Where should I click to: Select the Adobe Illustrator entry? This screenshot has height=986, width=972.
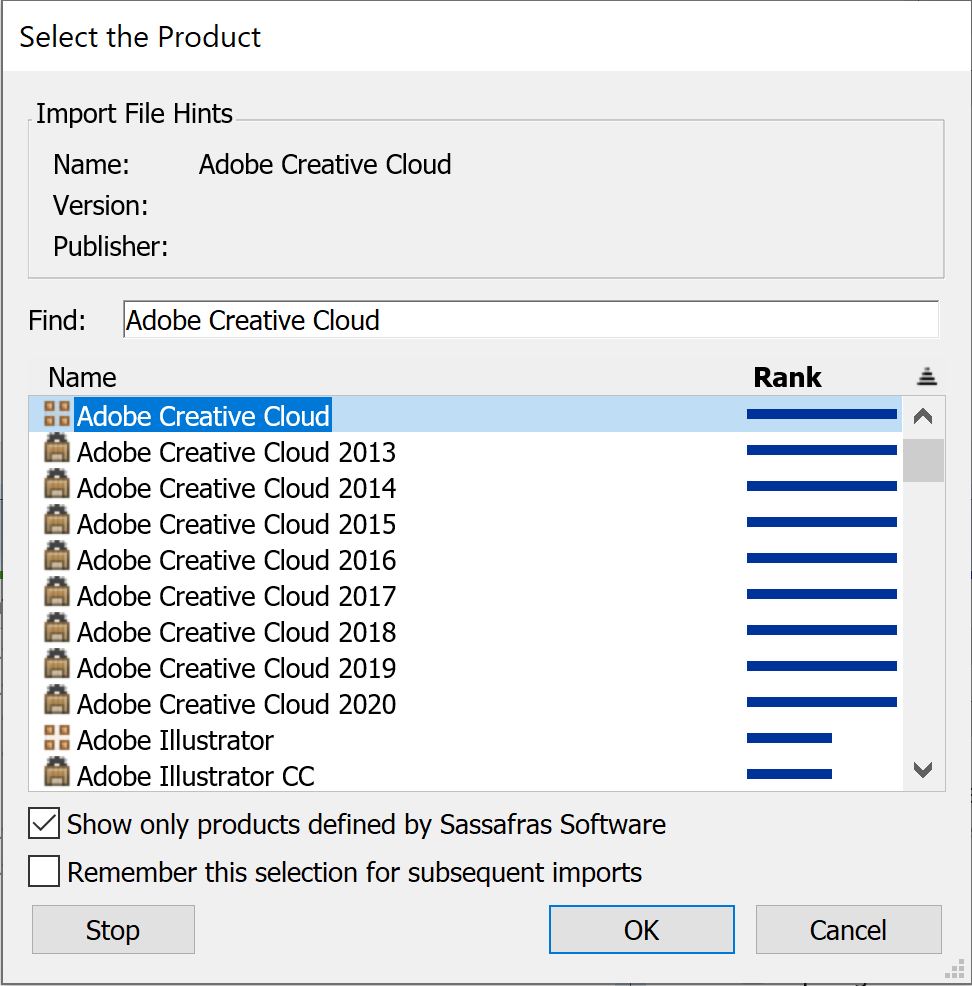[465, 738]
